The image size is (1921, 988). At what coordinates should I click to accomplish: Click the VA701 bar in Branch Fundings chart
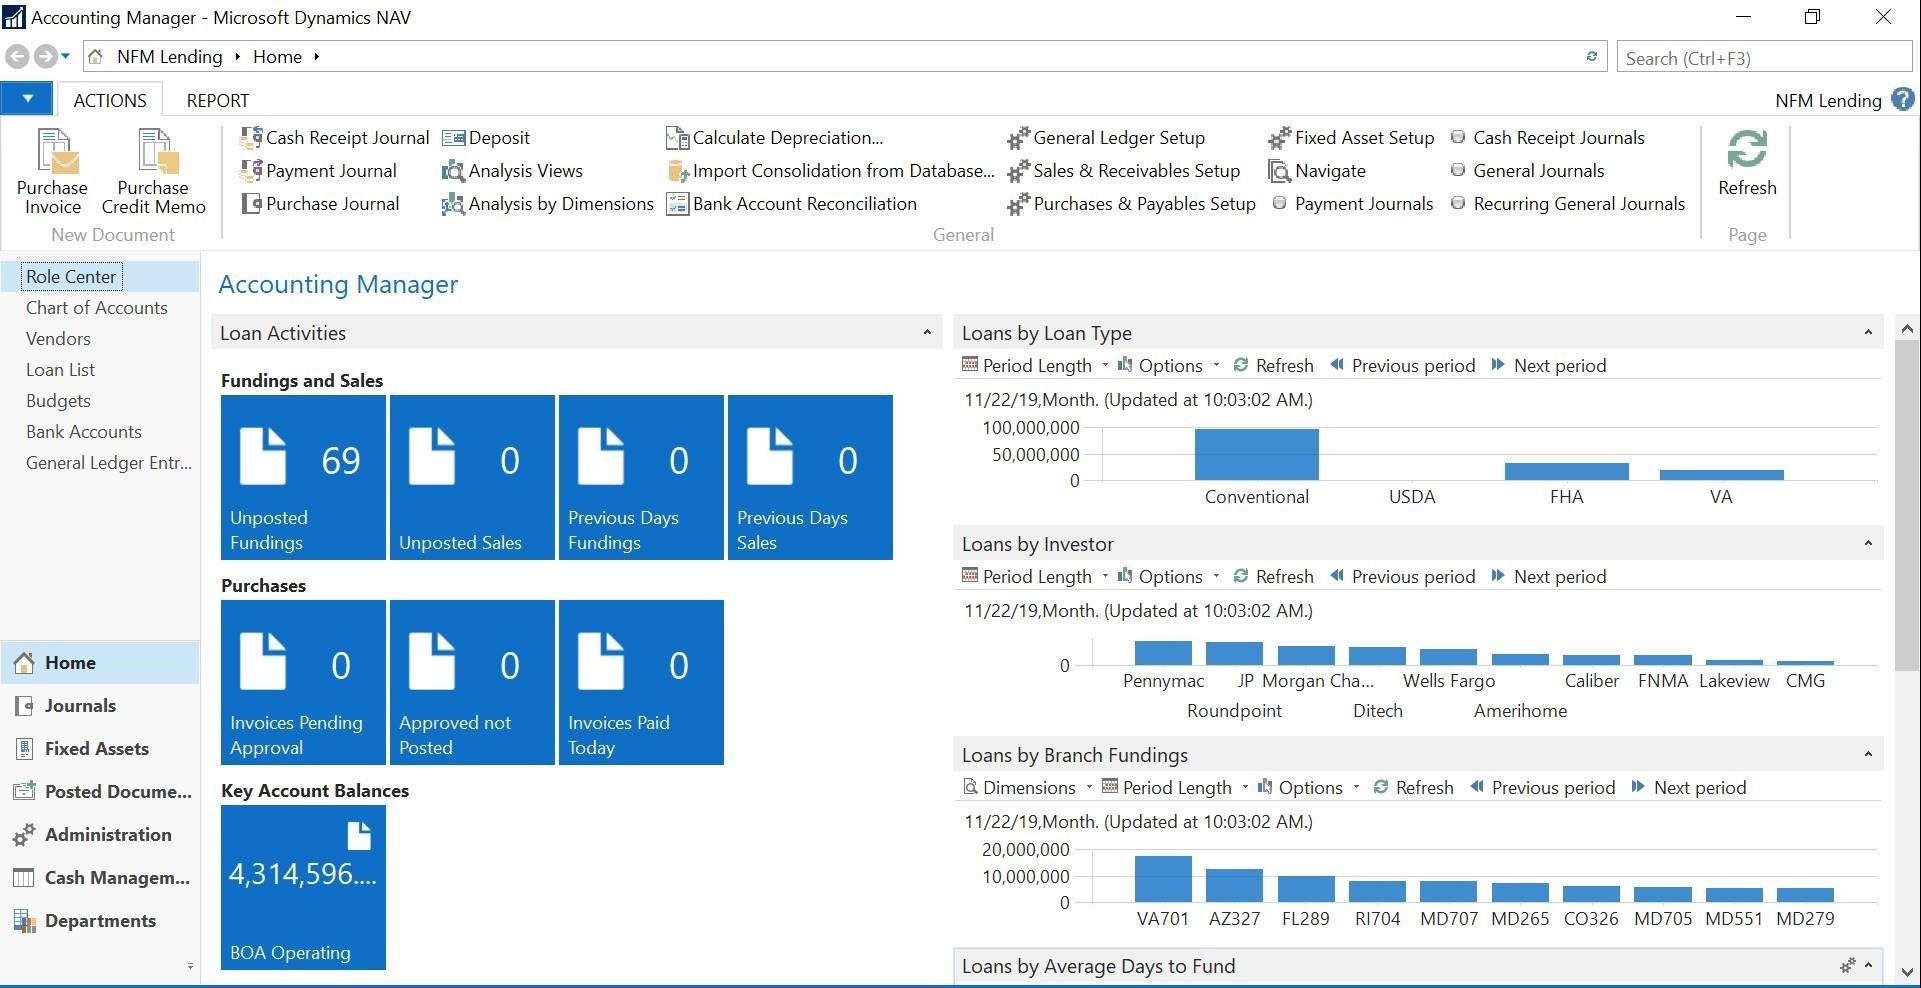point(1163,879)
